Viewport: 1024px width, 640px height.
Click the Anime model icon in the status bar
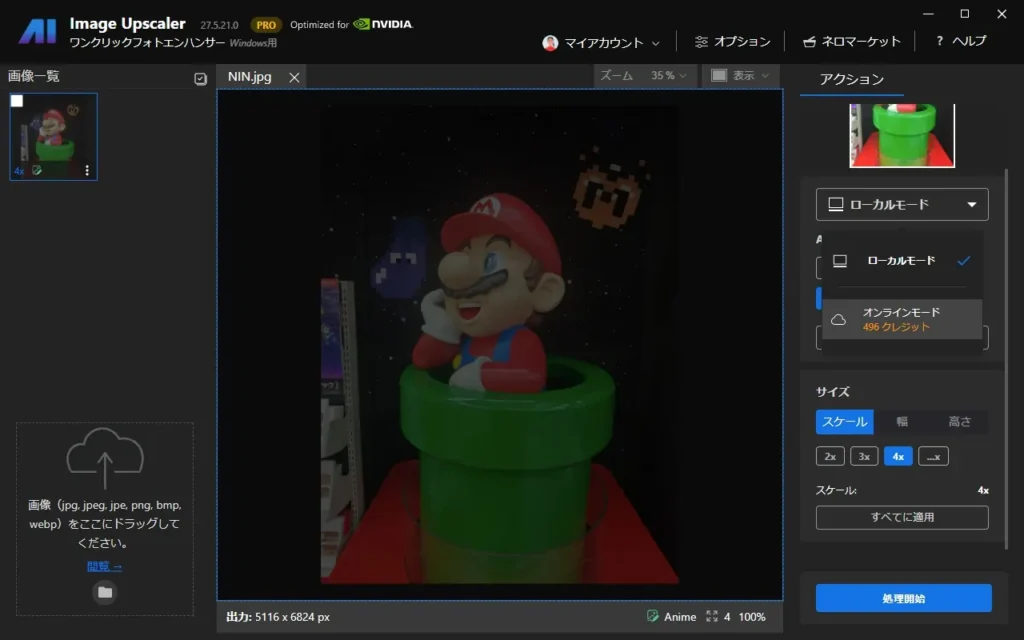653,617
